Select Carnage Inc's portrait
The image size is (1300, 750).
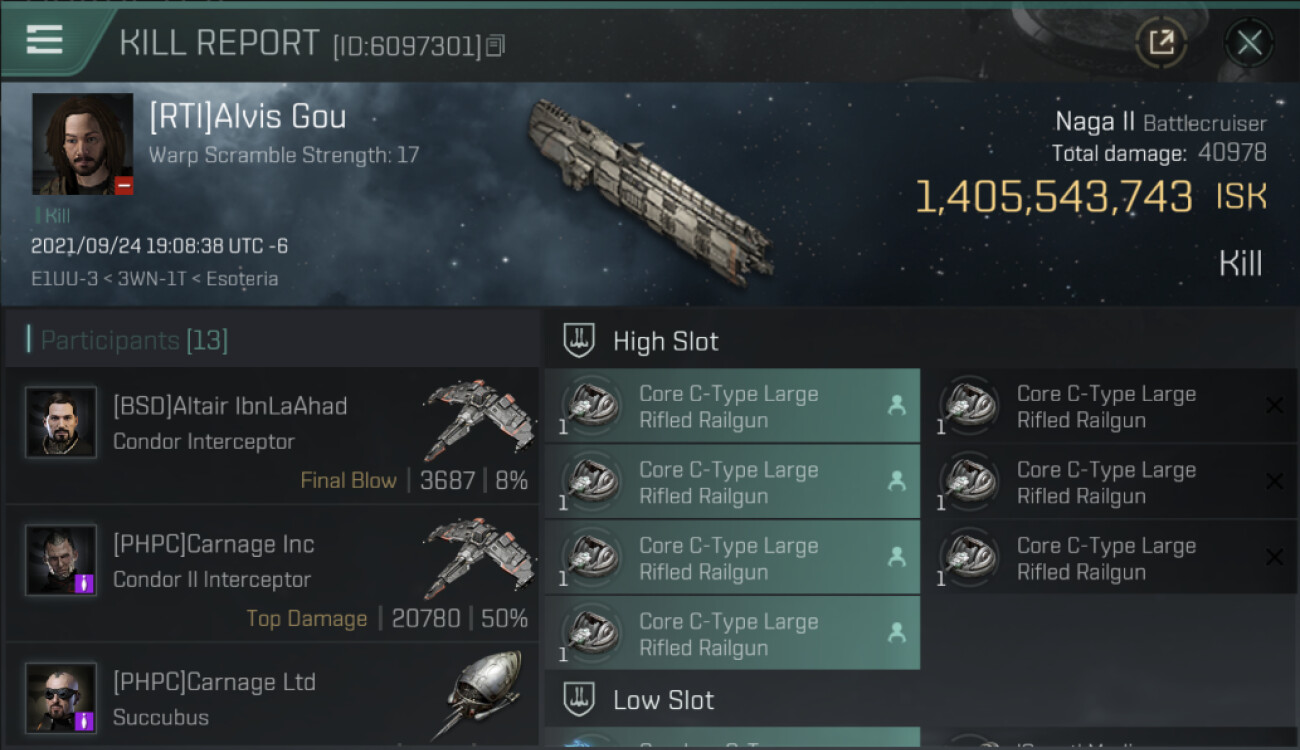(x=61, y=561)
